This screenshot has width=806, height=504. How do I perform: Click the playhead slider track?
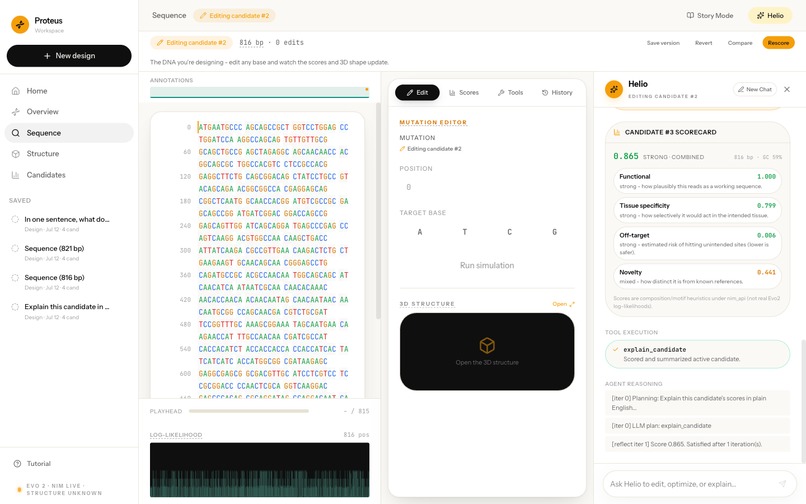[249, 411]
